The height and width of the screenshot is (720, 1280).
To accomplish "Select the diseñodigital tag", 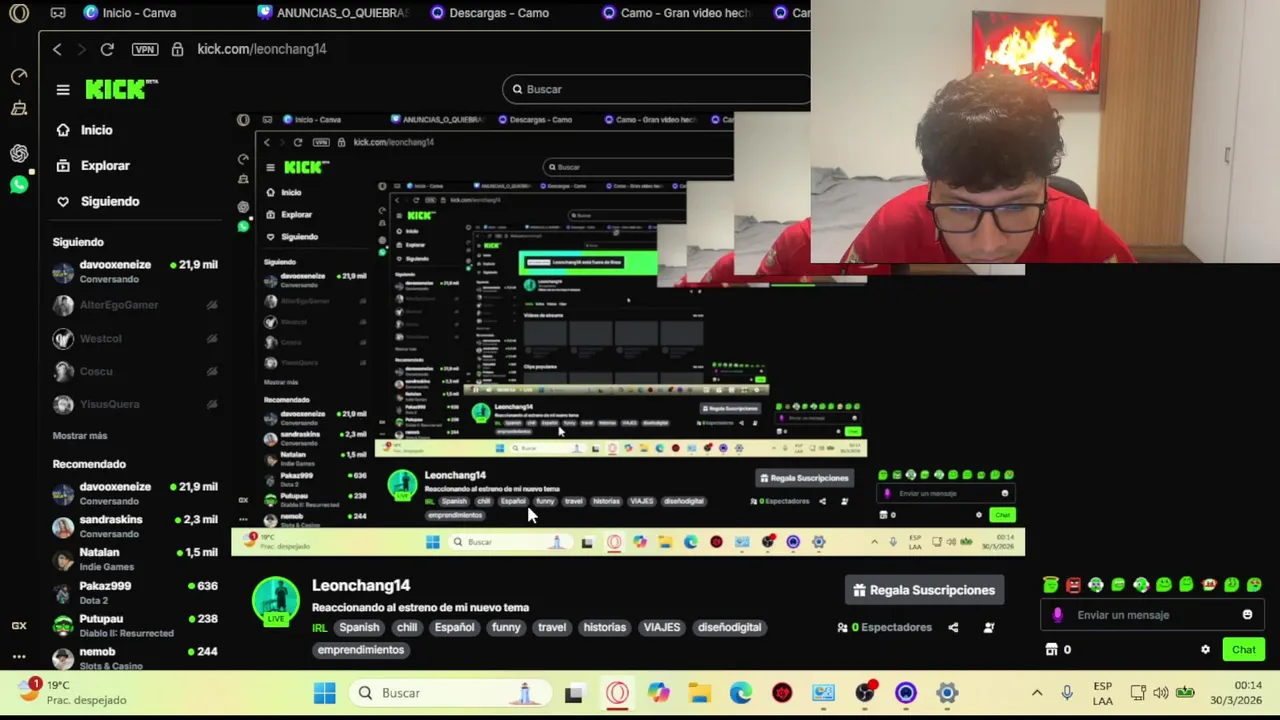I will coord(729,628).
